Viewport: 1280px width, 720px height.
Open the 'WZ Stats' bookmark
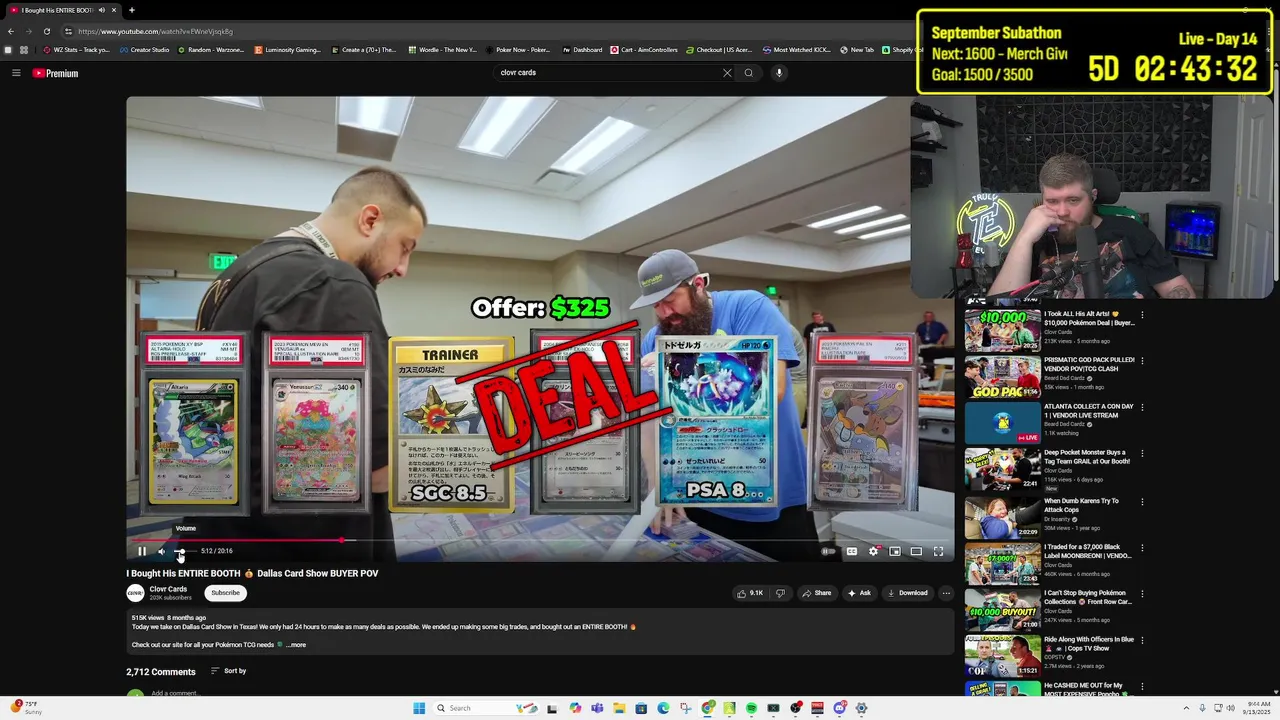(x=76, y=50)
